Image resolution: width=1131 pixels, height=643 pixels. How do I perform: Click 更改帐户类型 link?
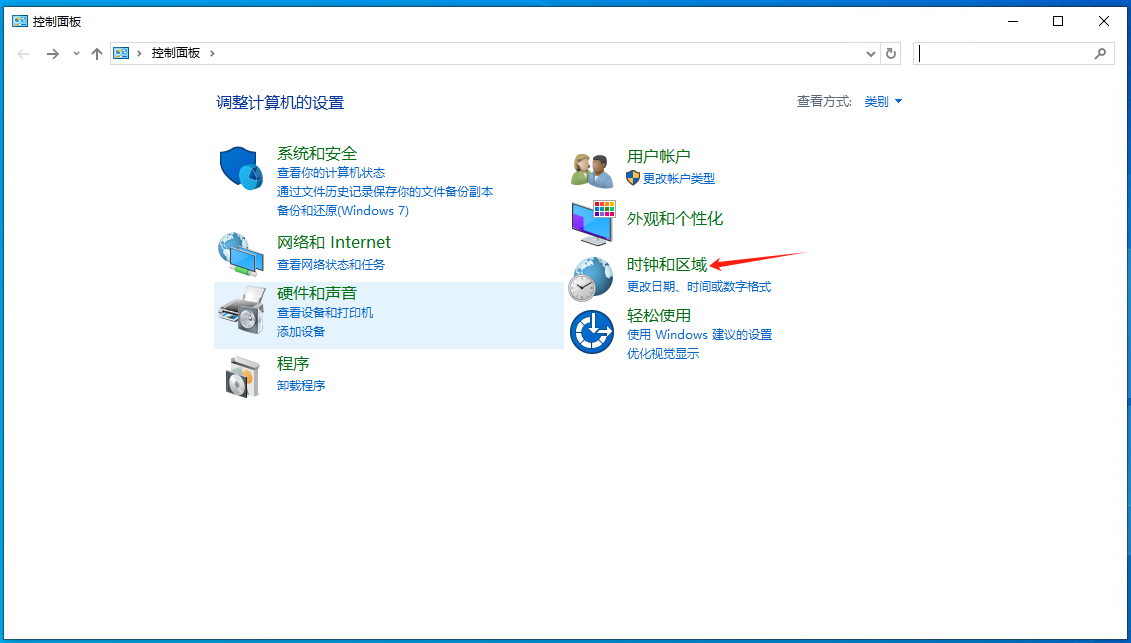click(678, 178)
